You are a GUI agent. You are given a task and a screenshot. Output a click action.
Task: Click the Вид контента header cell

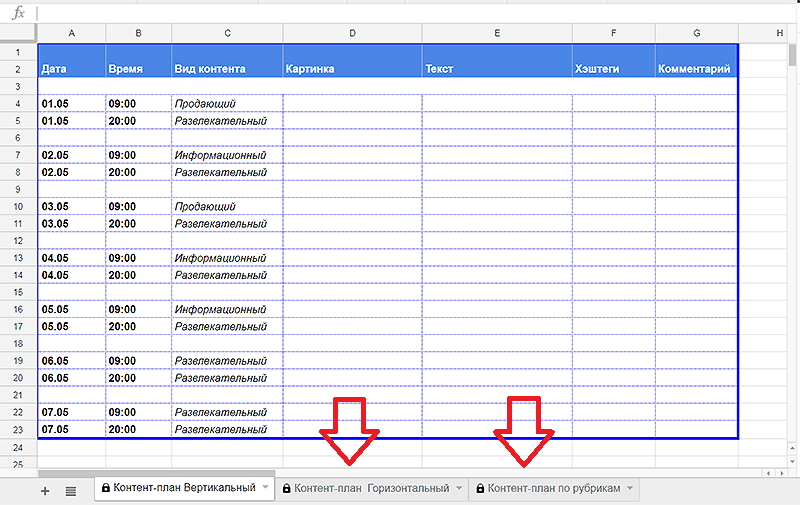pos(227,61)
